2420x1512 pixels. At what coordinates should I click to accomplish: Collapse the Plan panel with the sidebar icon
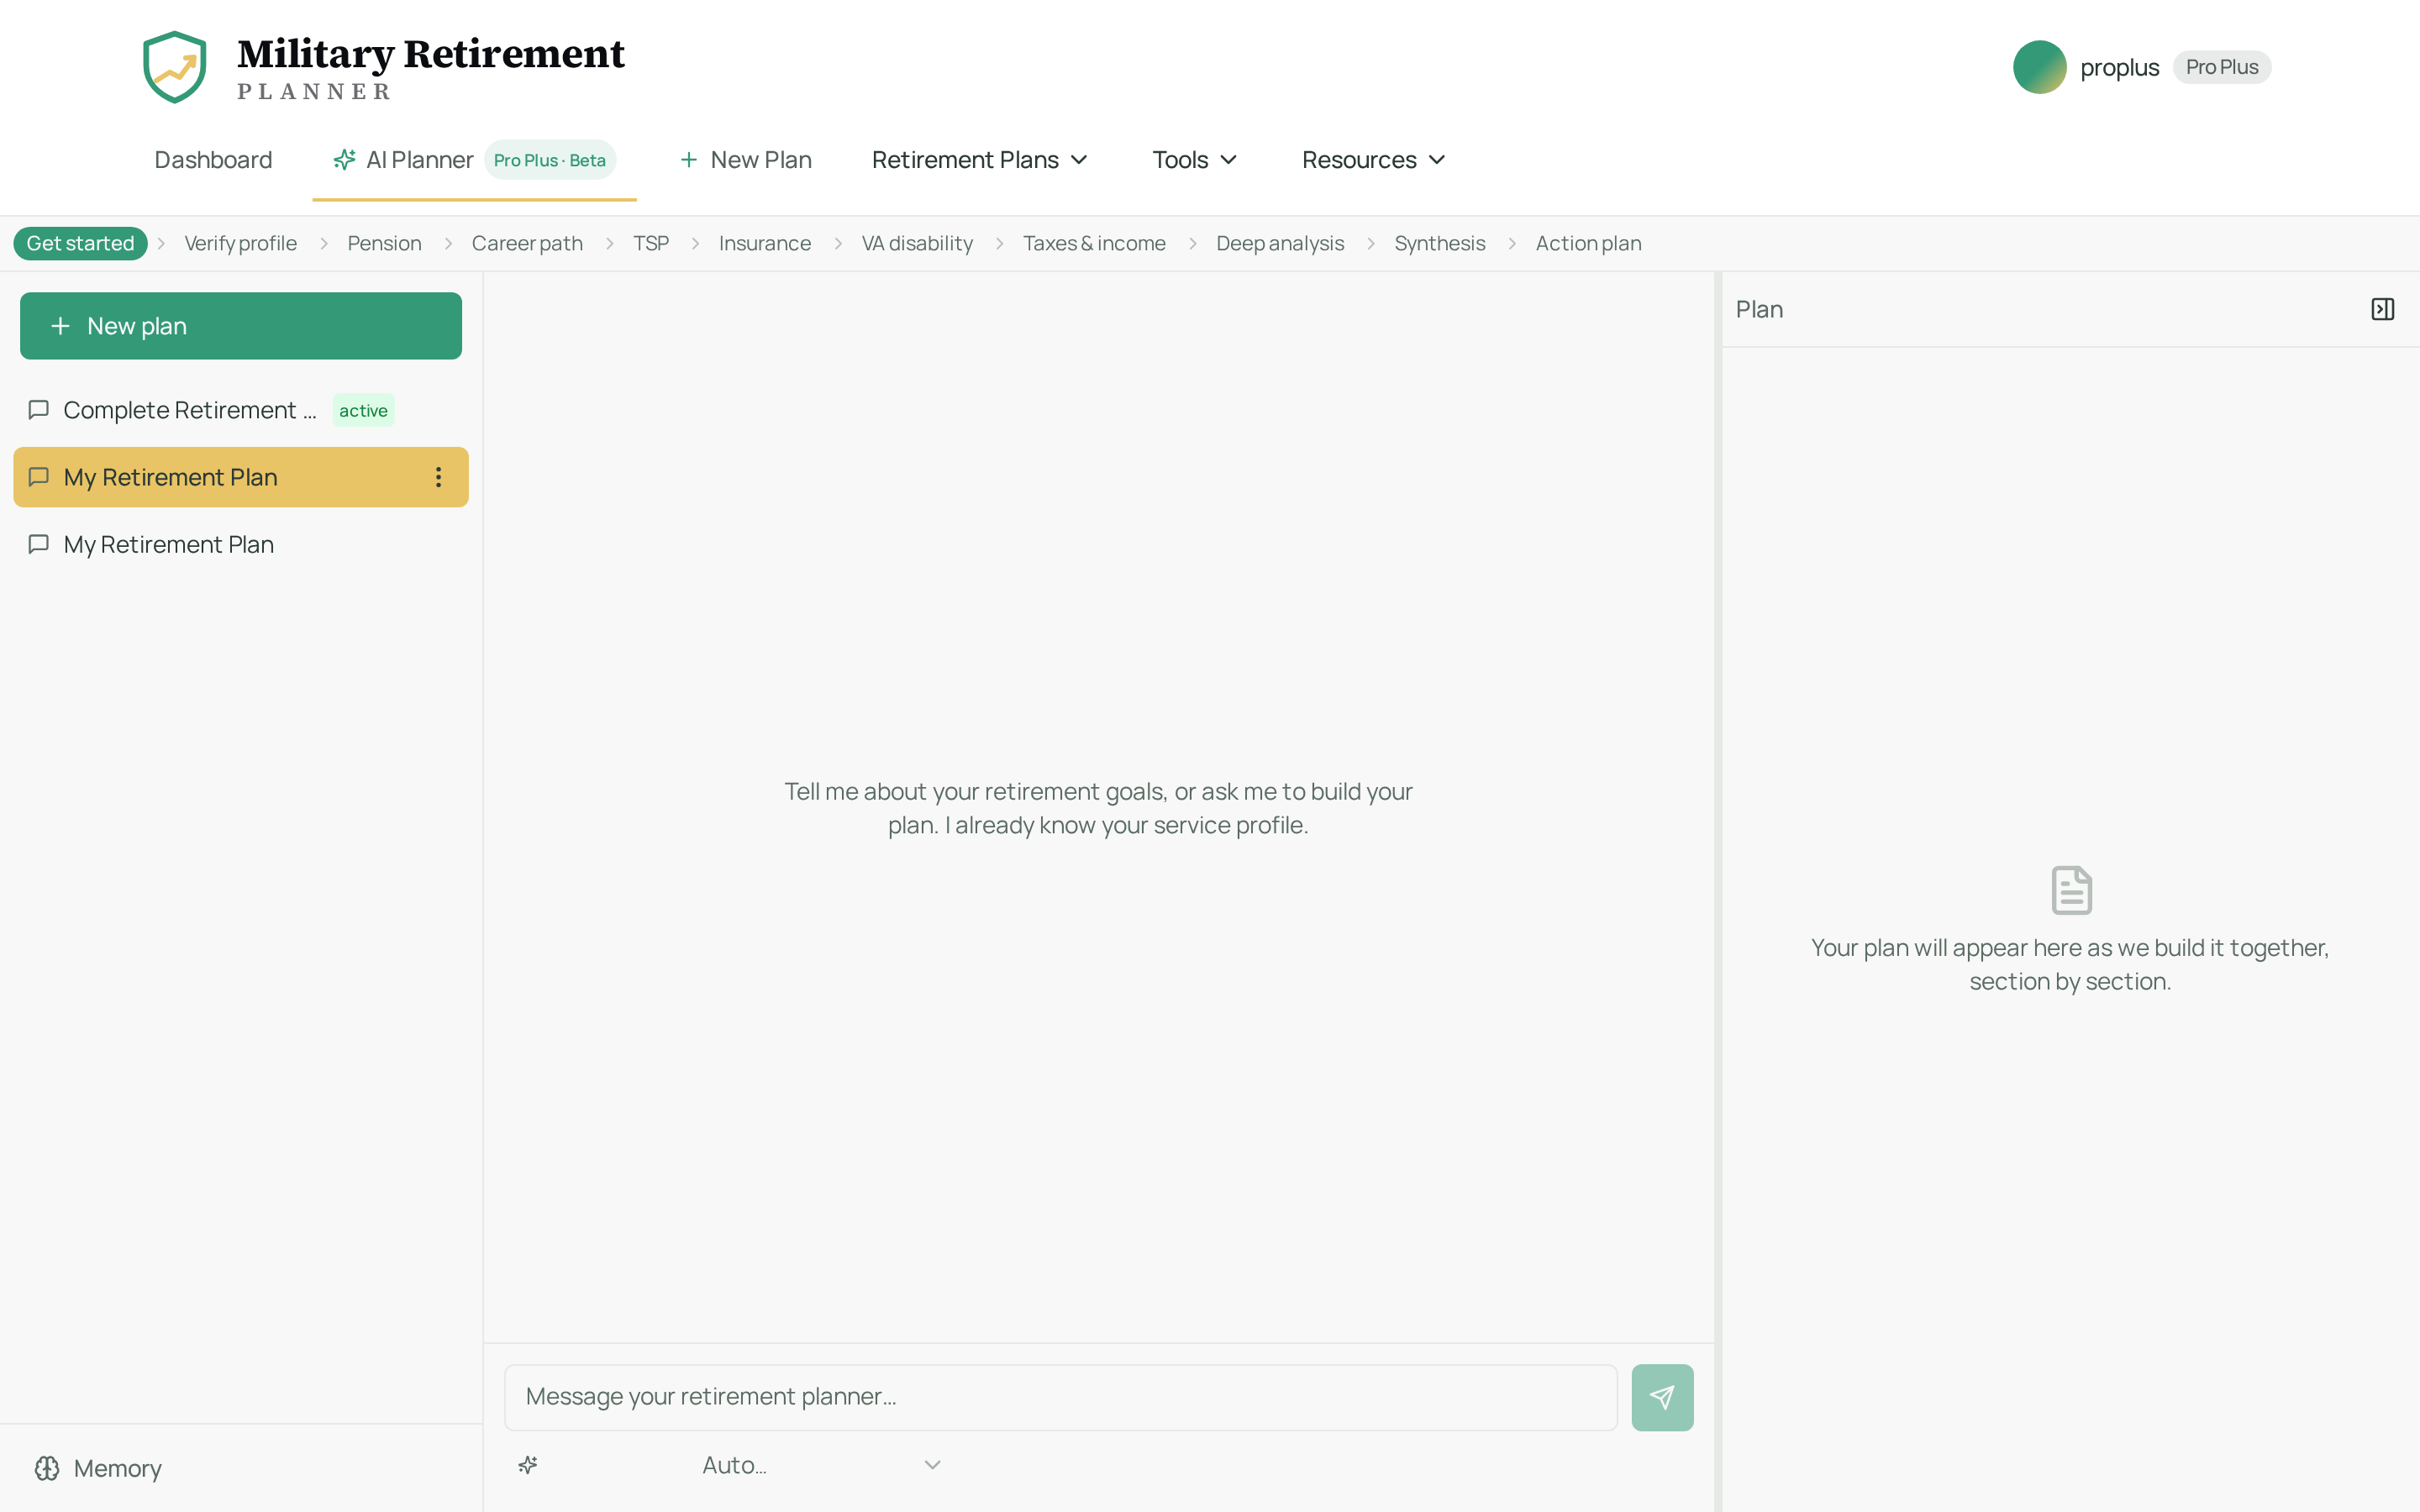tap(2382, 309)
